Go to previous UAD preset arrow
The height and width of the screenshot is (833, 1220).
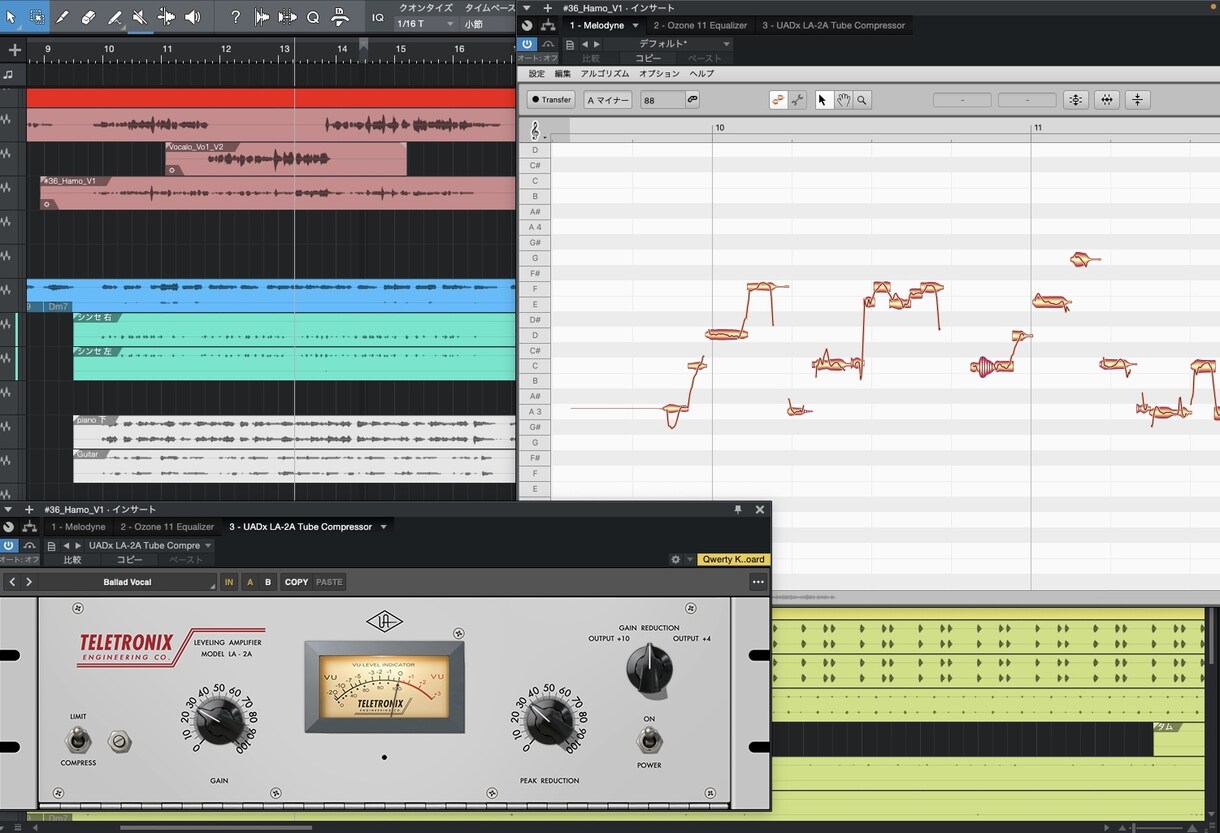[x=12, y=582]
